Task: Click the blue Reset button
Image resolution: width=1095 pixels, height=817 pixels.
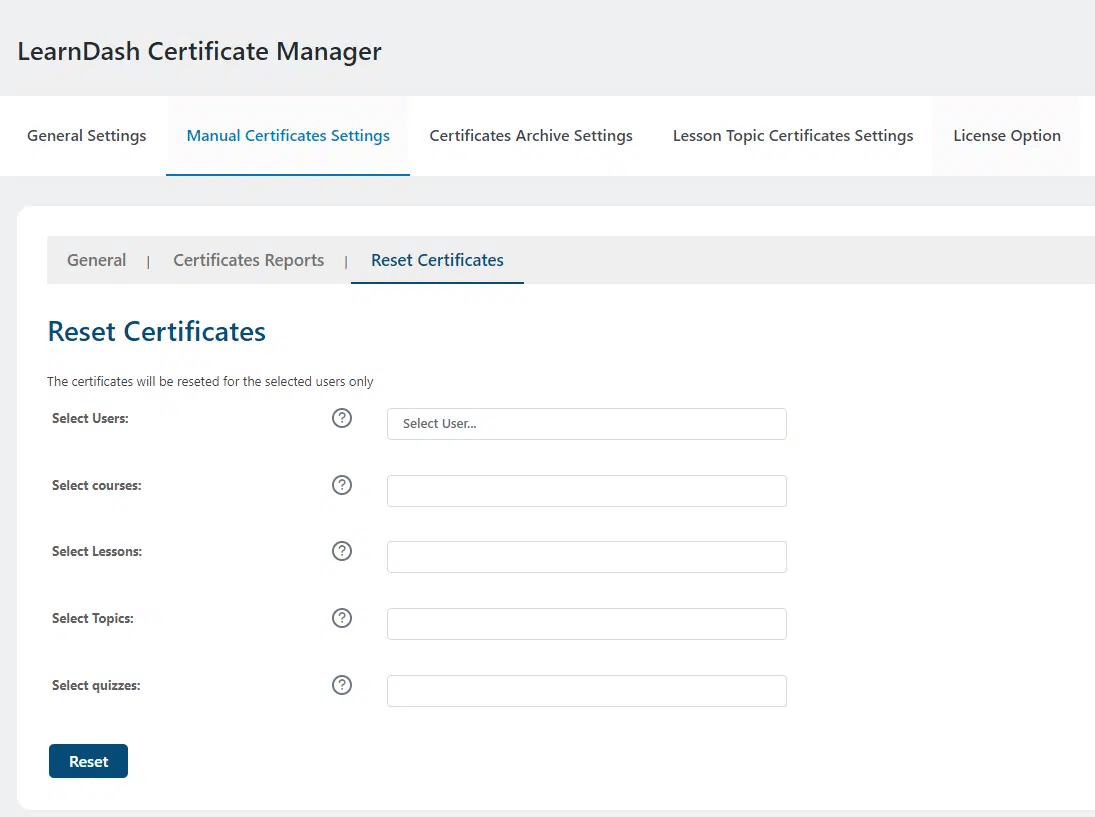Action: click(x=89, y=761)
